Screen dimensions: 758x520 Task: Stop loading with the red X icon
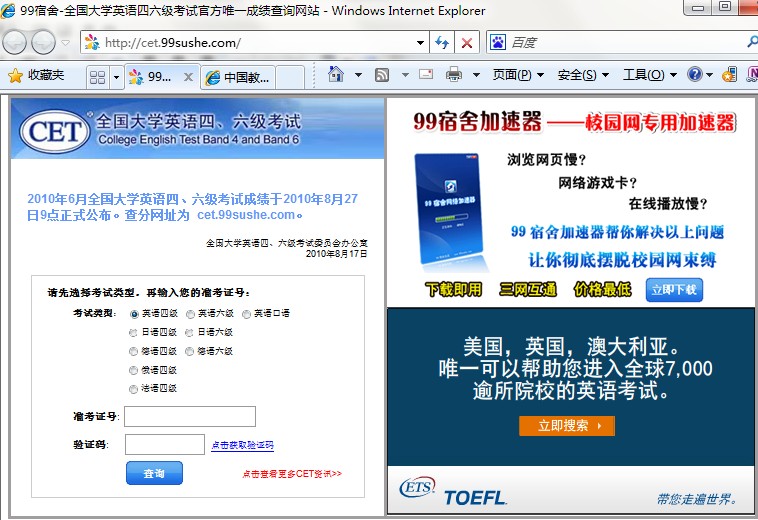tap(466, 43)
